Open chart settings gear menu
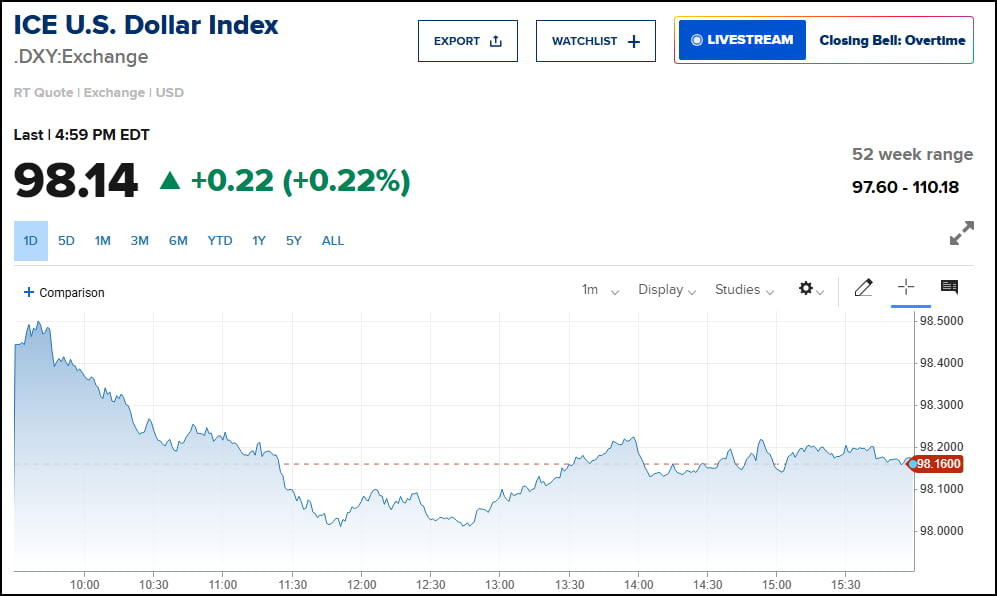The image size is (997, 596). (x=811, y=289)
